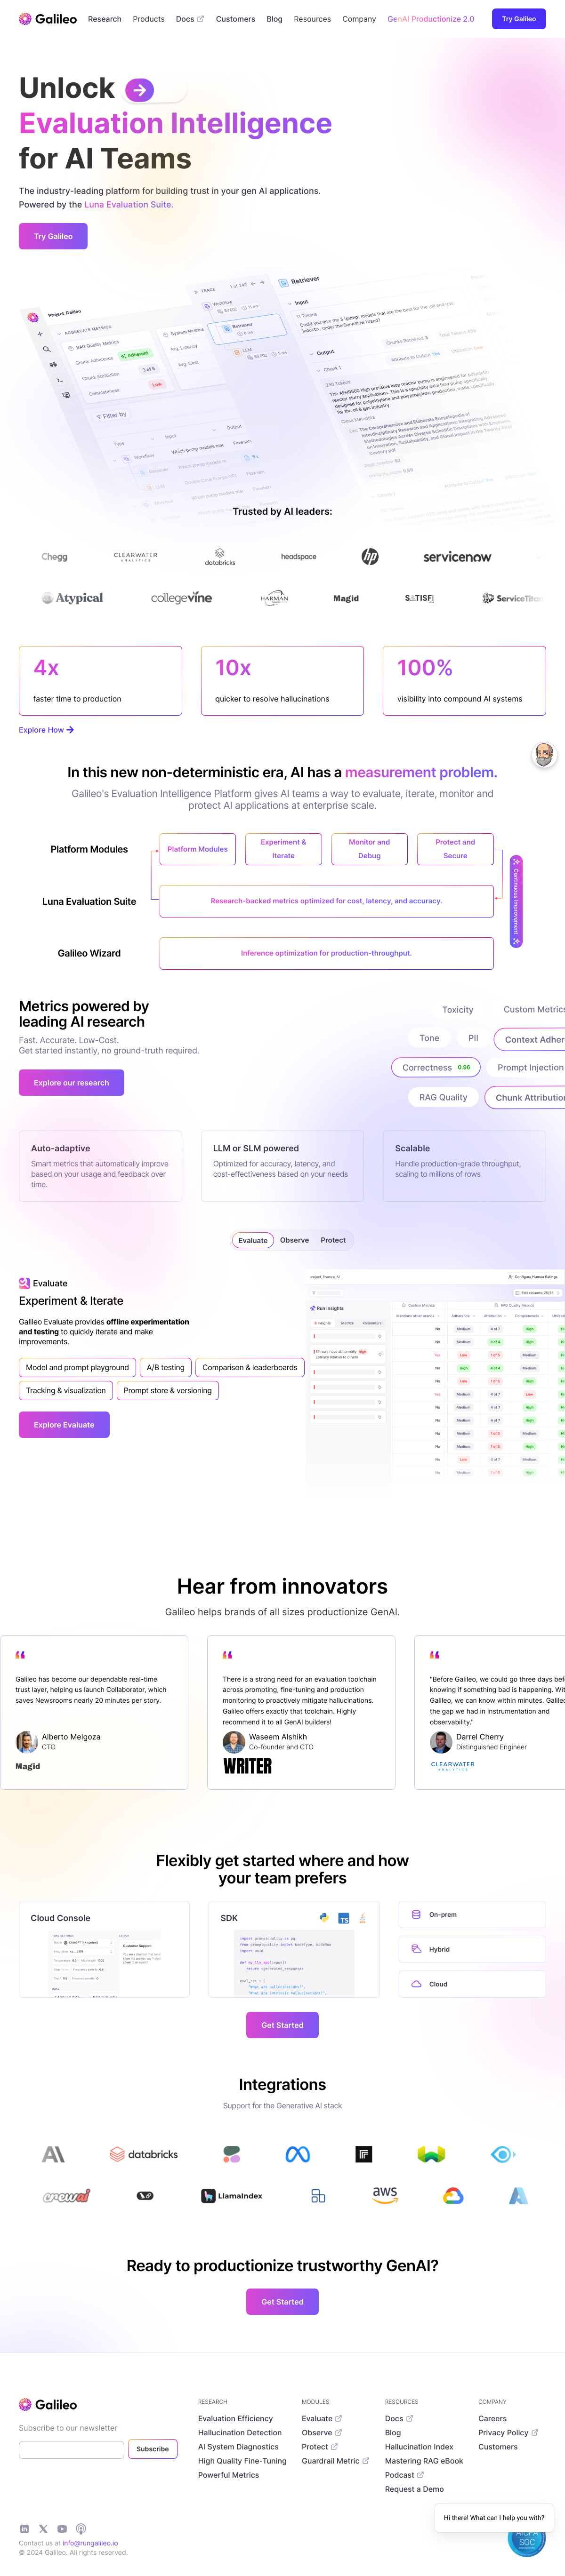Click the Protect and Secure module box
This screenshot has height=2576, width=565.
point(455,849)
